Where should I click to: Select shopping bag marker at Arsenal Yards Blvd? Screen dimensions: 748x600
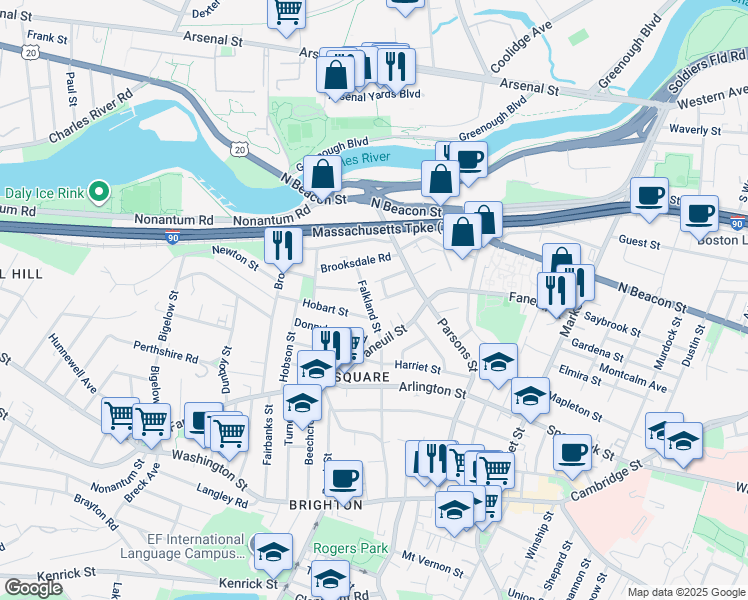336,77
